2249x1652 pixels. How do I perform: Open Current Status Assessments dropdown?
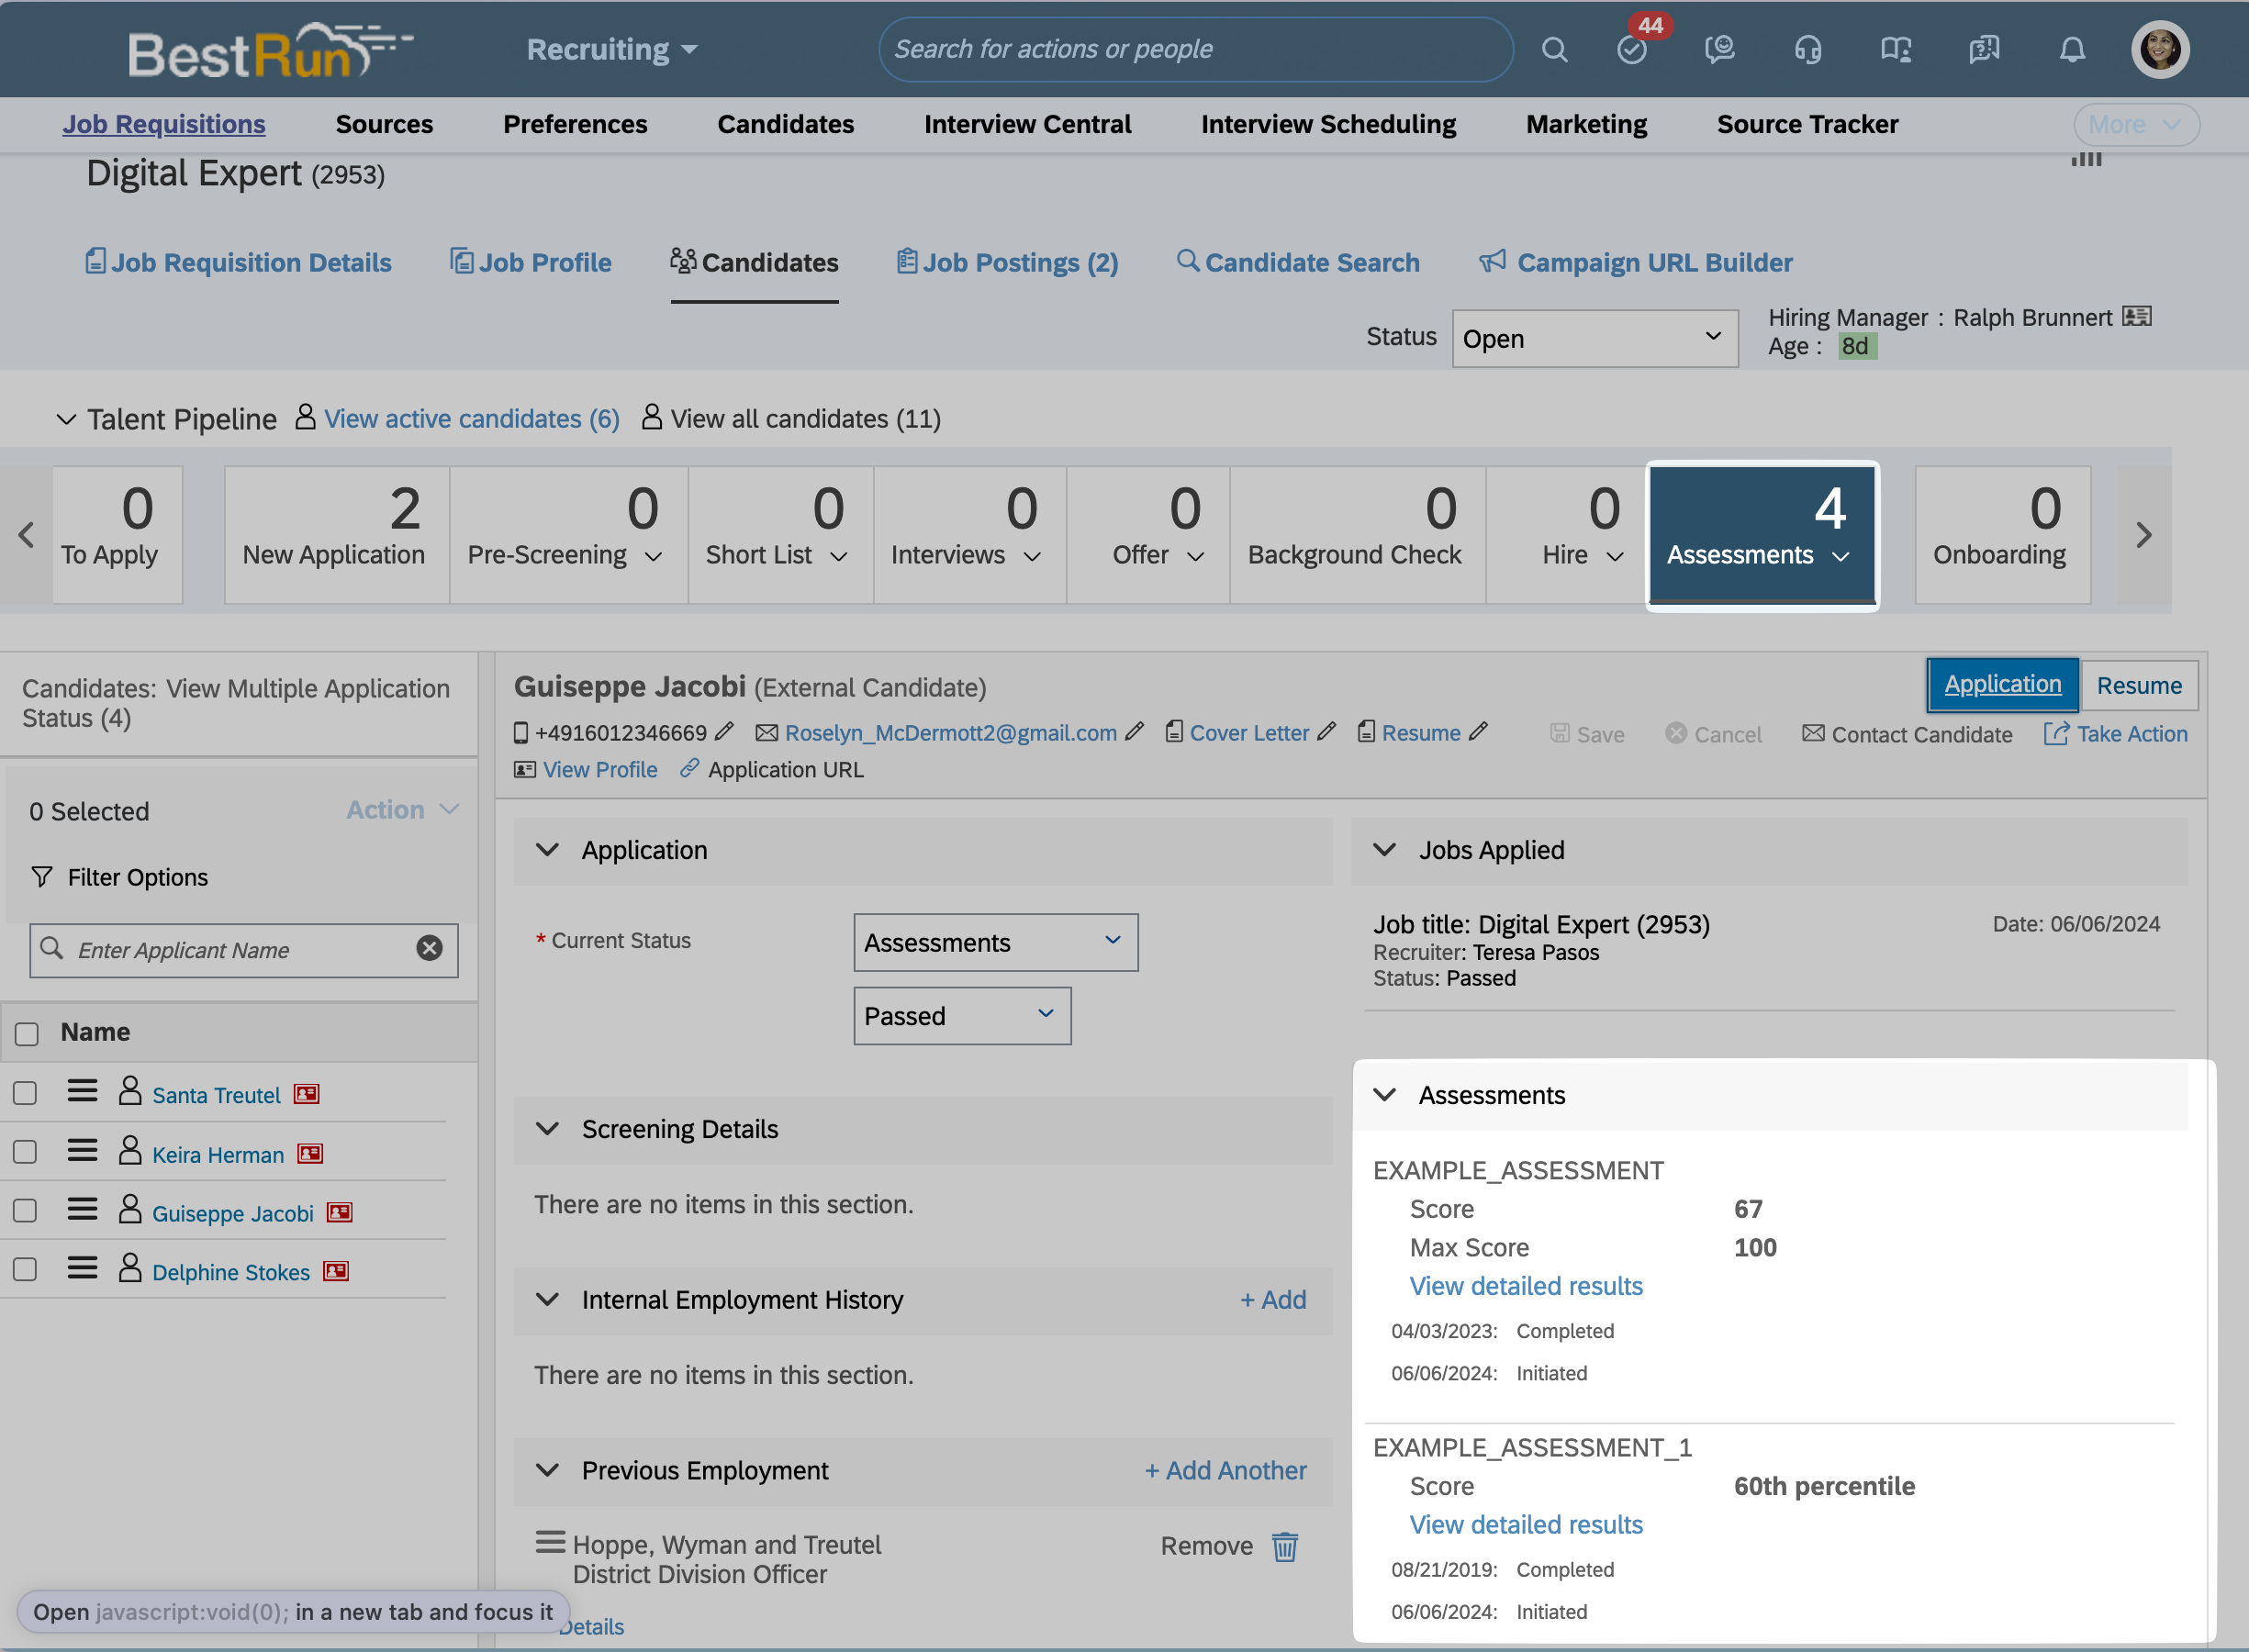tap(995, 942)
